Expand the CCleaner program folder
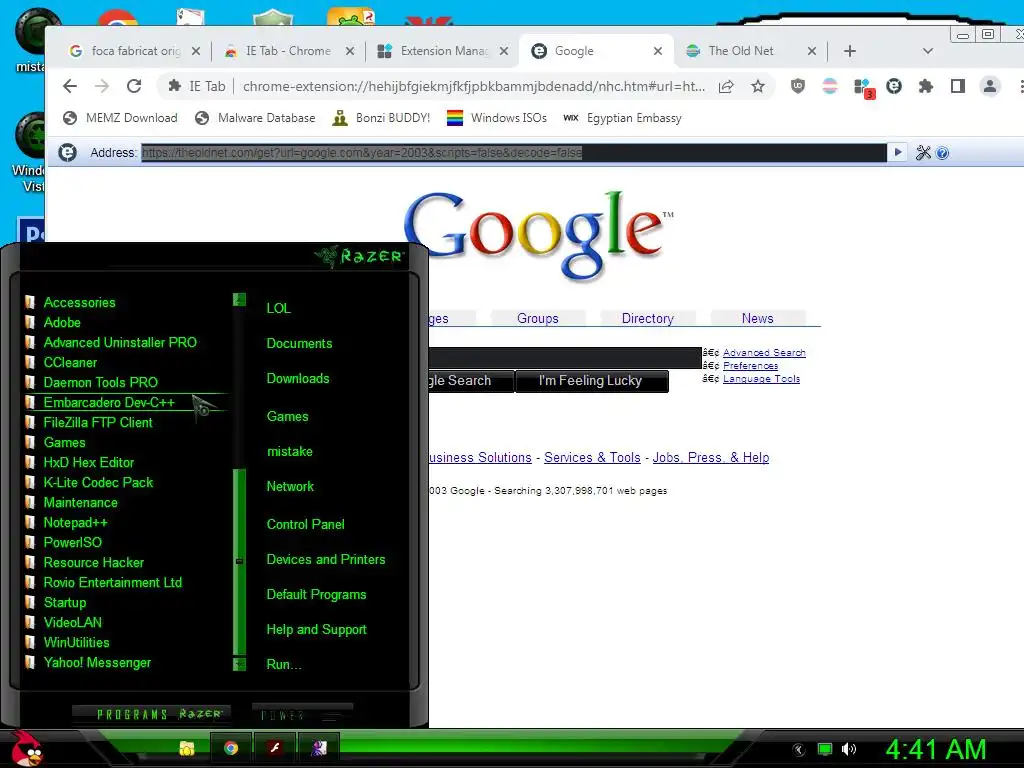 click(70, 362)
